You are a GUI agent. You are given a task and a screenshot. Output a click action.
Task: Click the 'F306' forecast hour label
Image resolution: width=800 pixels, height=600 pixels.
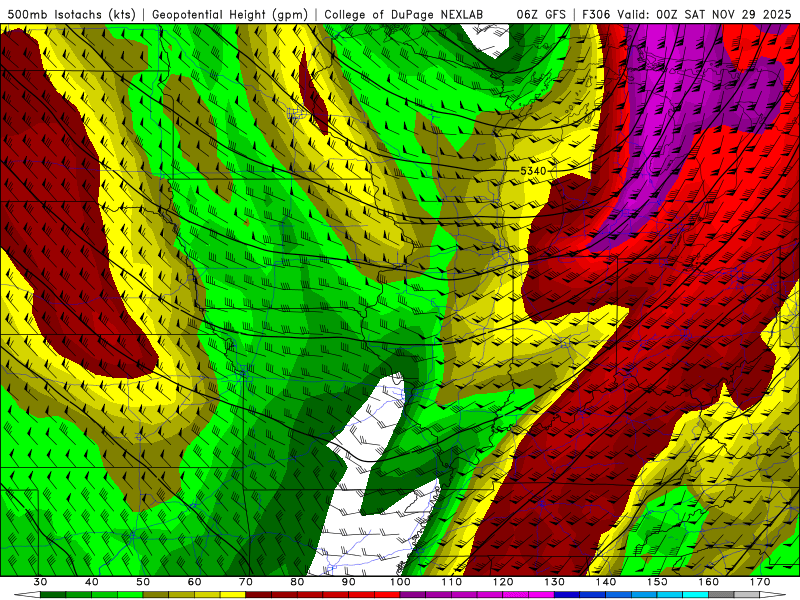tap(596, 14)
